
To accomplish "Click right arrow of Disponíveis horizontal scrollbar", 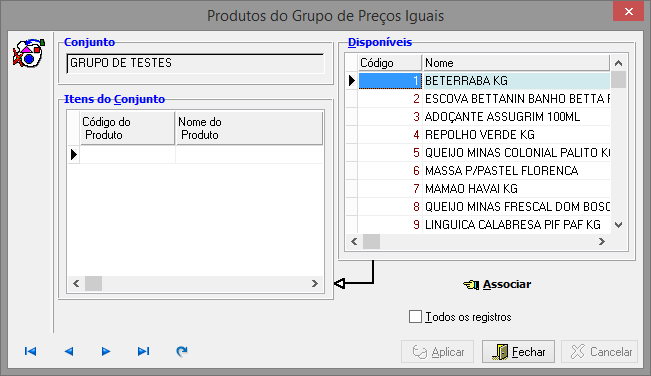I will pyautogui.click(x=602, y=242).
